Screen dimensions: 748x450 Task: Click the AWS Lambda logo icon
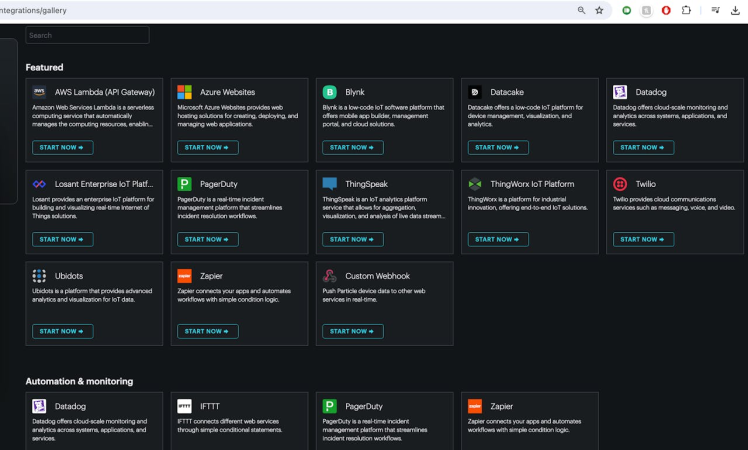pos(39,92)
